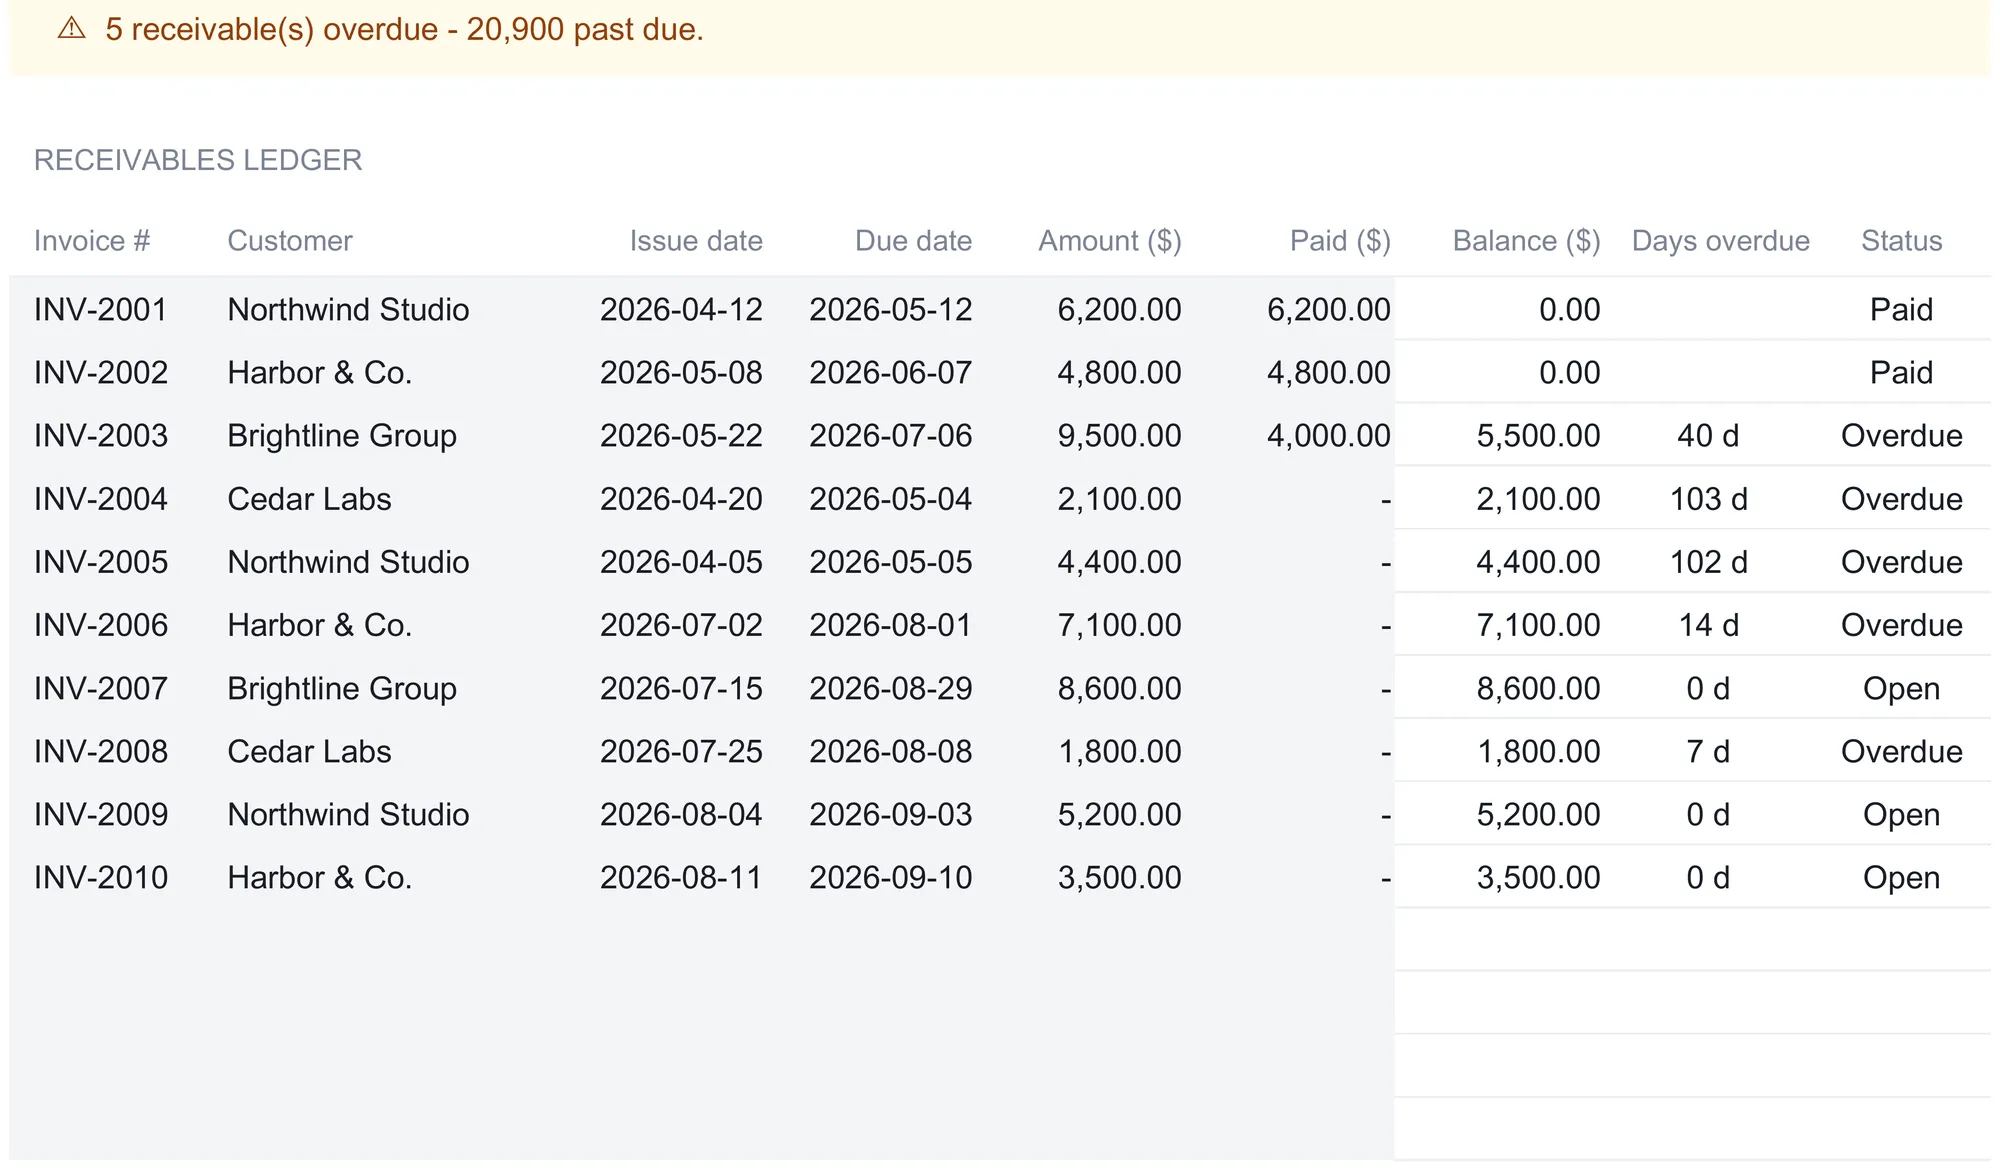Click the Invoice # column header
The width and height of the screenshot is (2000, 1170).
click(92, 241)
